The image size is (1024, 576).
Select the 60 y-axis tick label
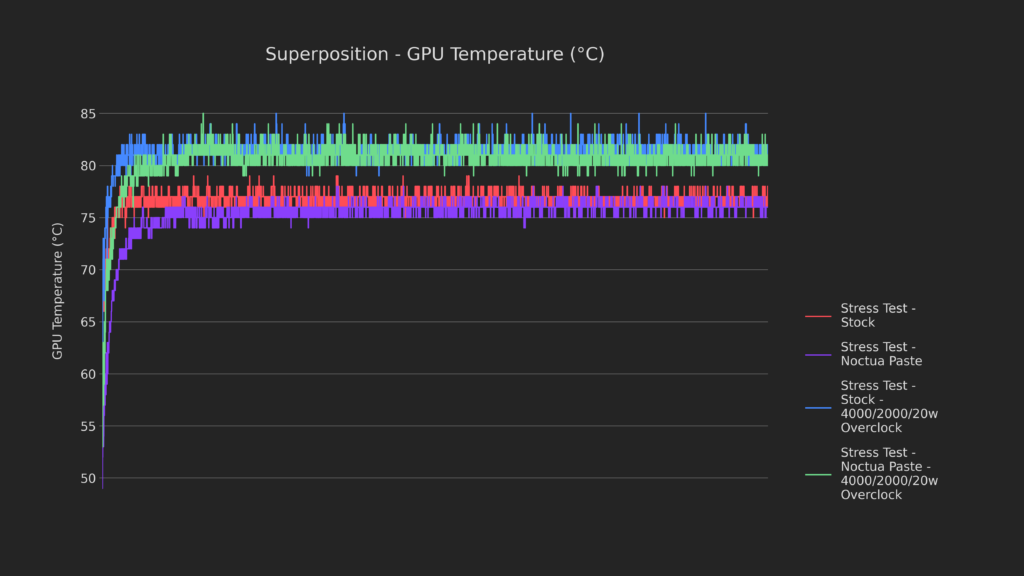coord(87,374)
